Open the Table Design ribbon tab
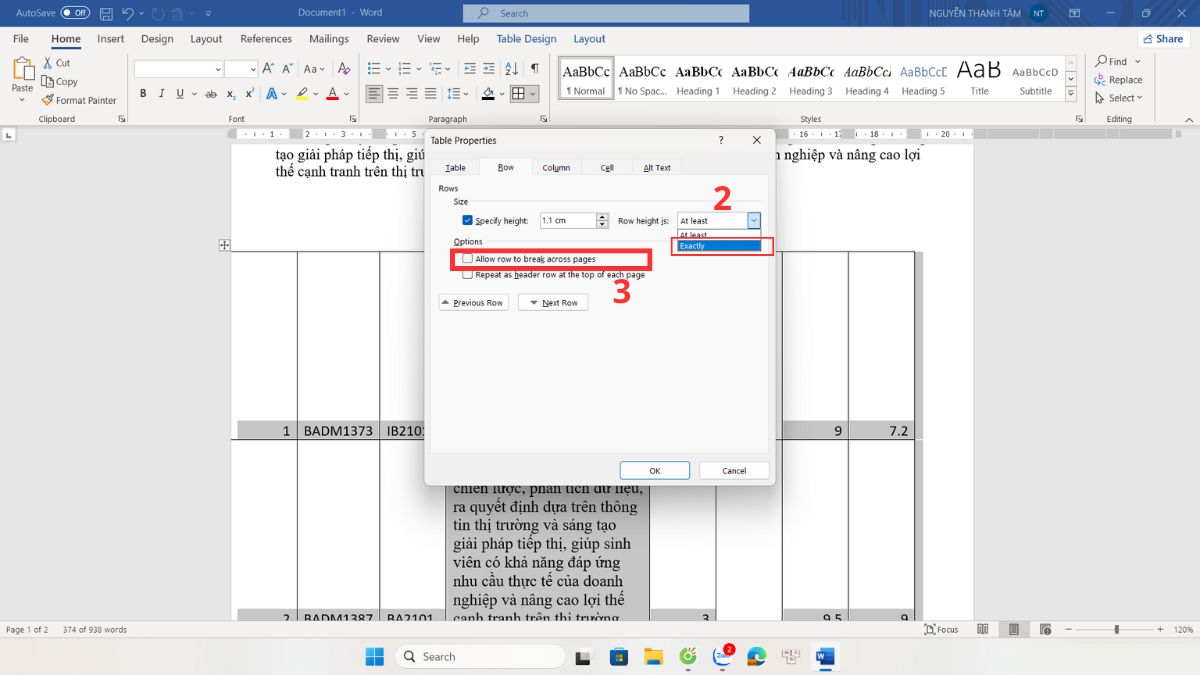The height and width of the screenshot is (675, 1200). click(526, 39)
